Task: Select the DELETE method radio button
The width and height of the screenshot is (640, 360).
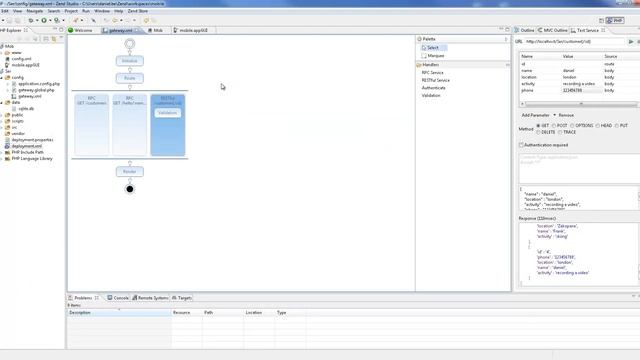Action: [x=538, y=132]
